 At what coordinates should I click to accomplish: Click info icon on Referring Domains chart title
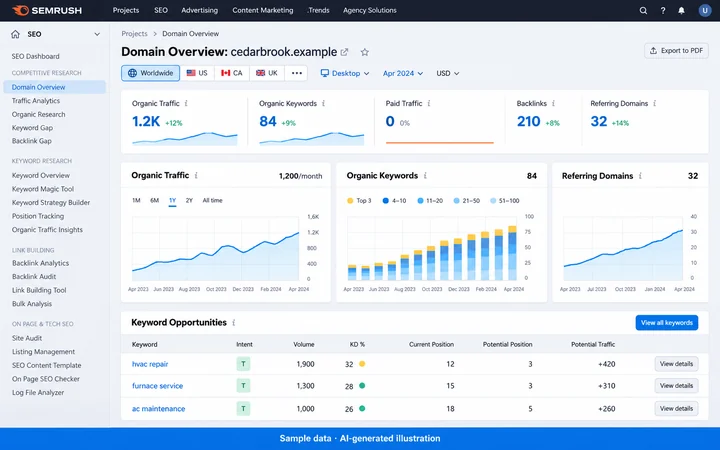click(x=640, y=176)
